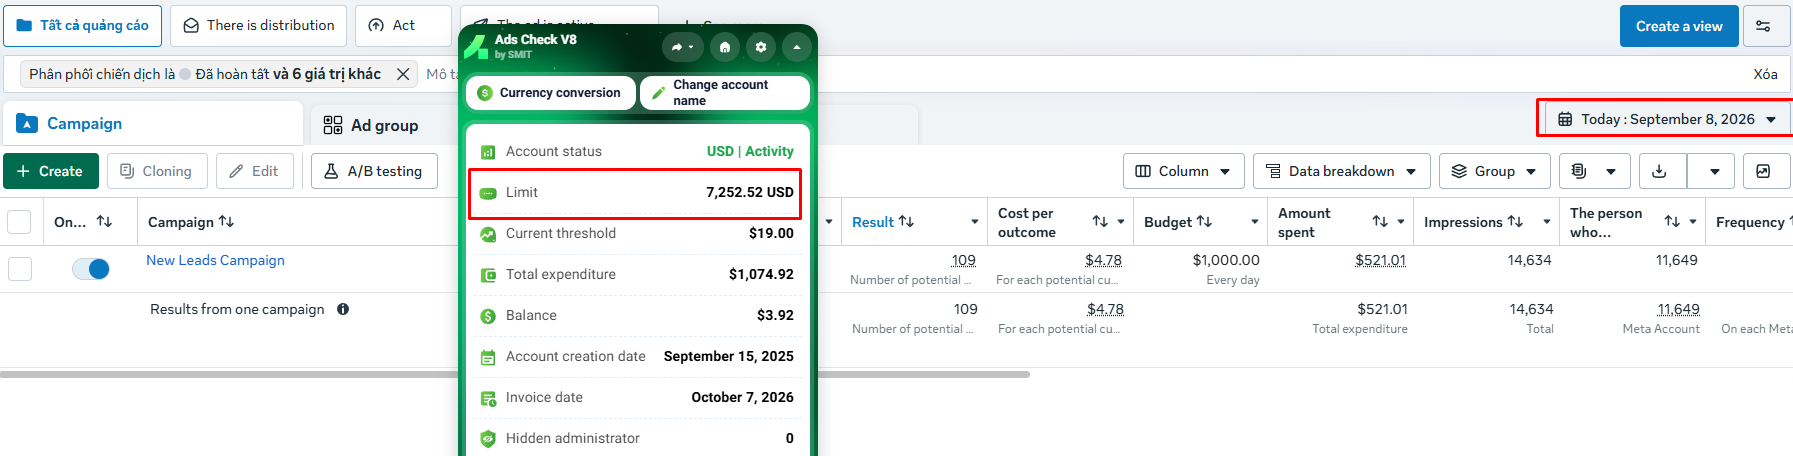The image size is (1793, 456).
Task: Open the settings gear in Ads Check V8
Action: 761,47
